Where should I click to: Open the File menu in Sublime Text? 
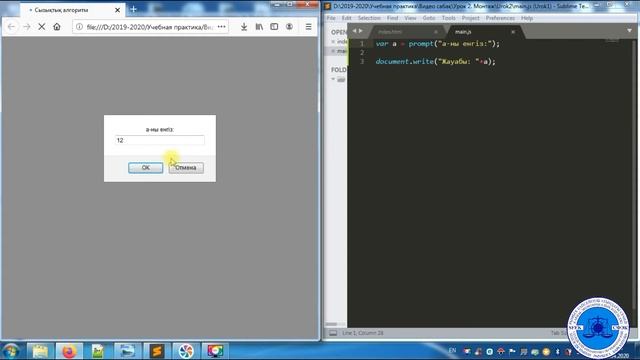331,18
